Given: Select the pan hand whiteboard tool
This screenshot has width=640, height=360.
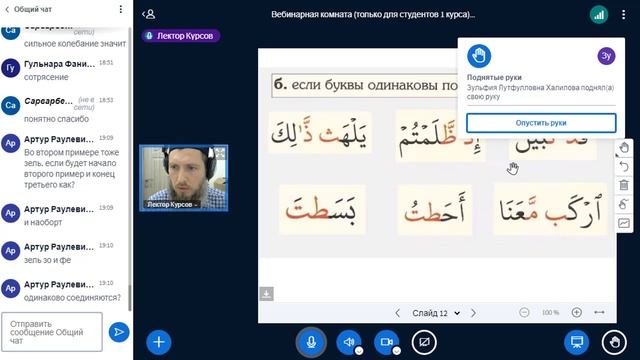Looking at the screenshot, I should pos(624,148).
